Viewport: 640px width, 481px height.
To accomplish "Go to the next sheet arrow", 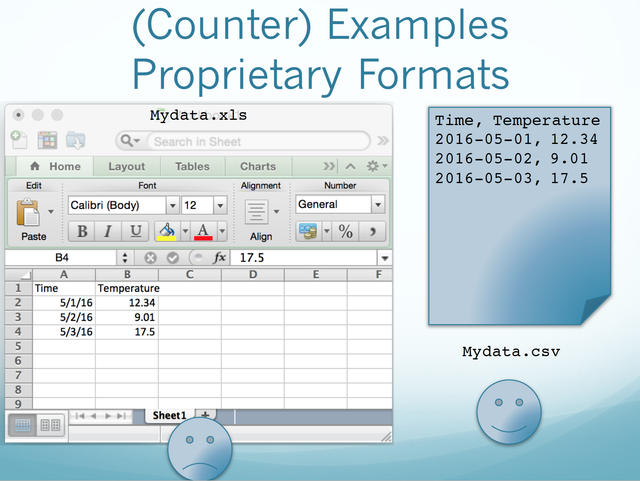I will (108, 416).
